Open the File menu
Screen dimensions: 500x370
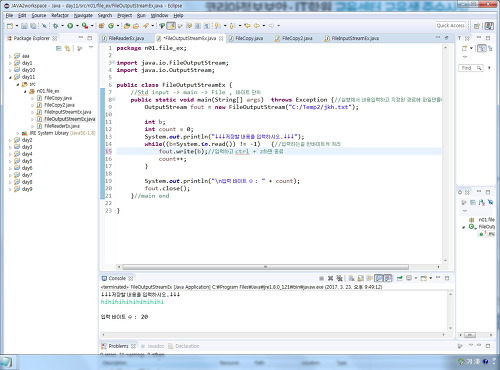point(9,15)
